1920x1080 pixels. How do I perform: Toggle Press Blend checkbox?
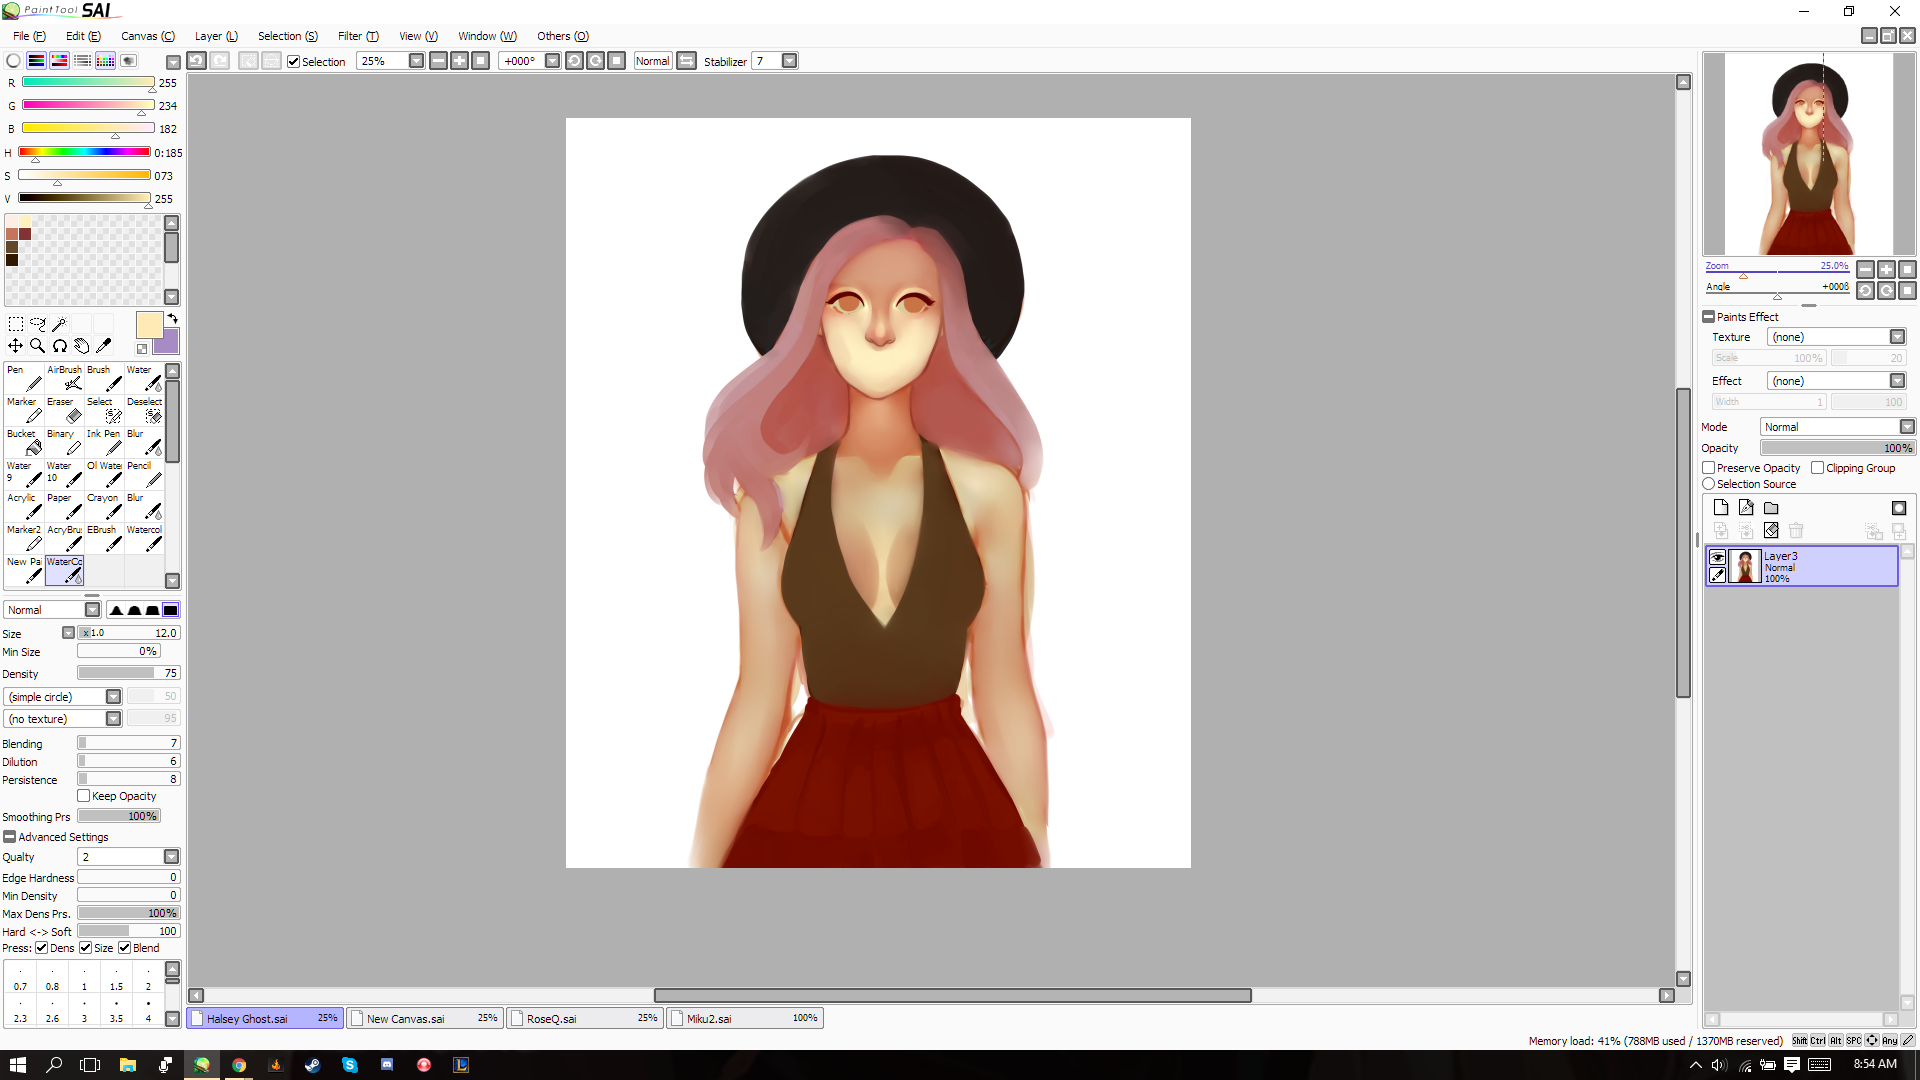click(125, 948)
